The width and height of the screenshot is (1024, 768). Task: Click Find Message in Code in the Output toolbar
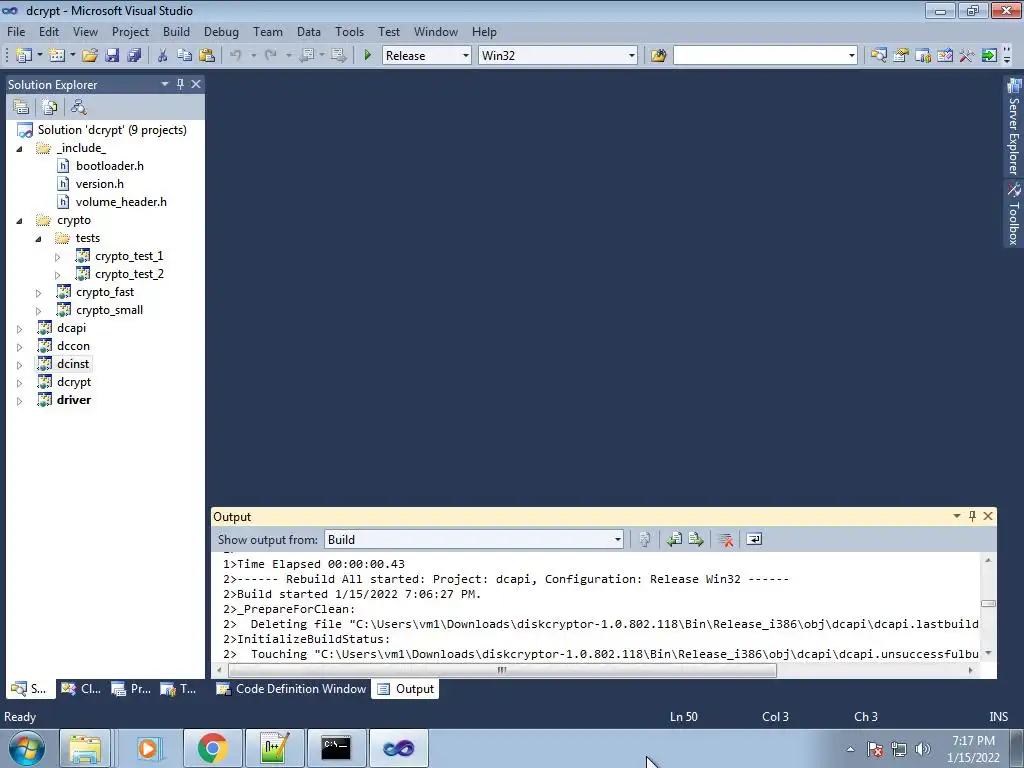tap(645, 539)
